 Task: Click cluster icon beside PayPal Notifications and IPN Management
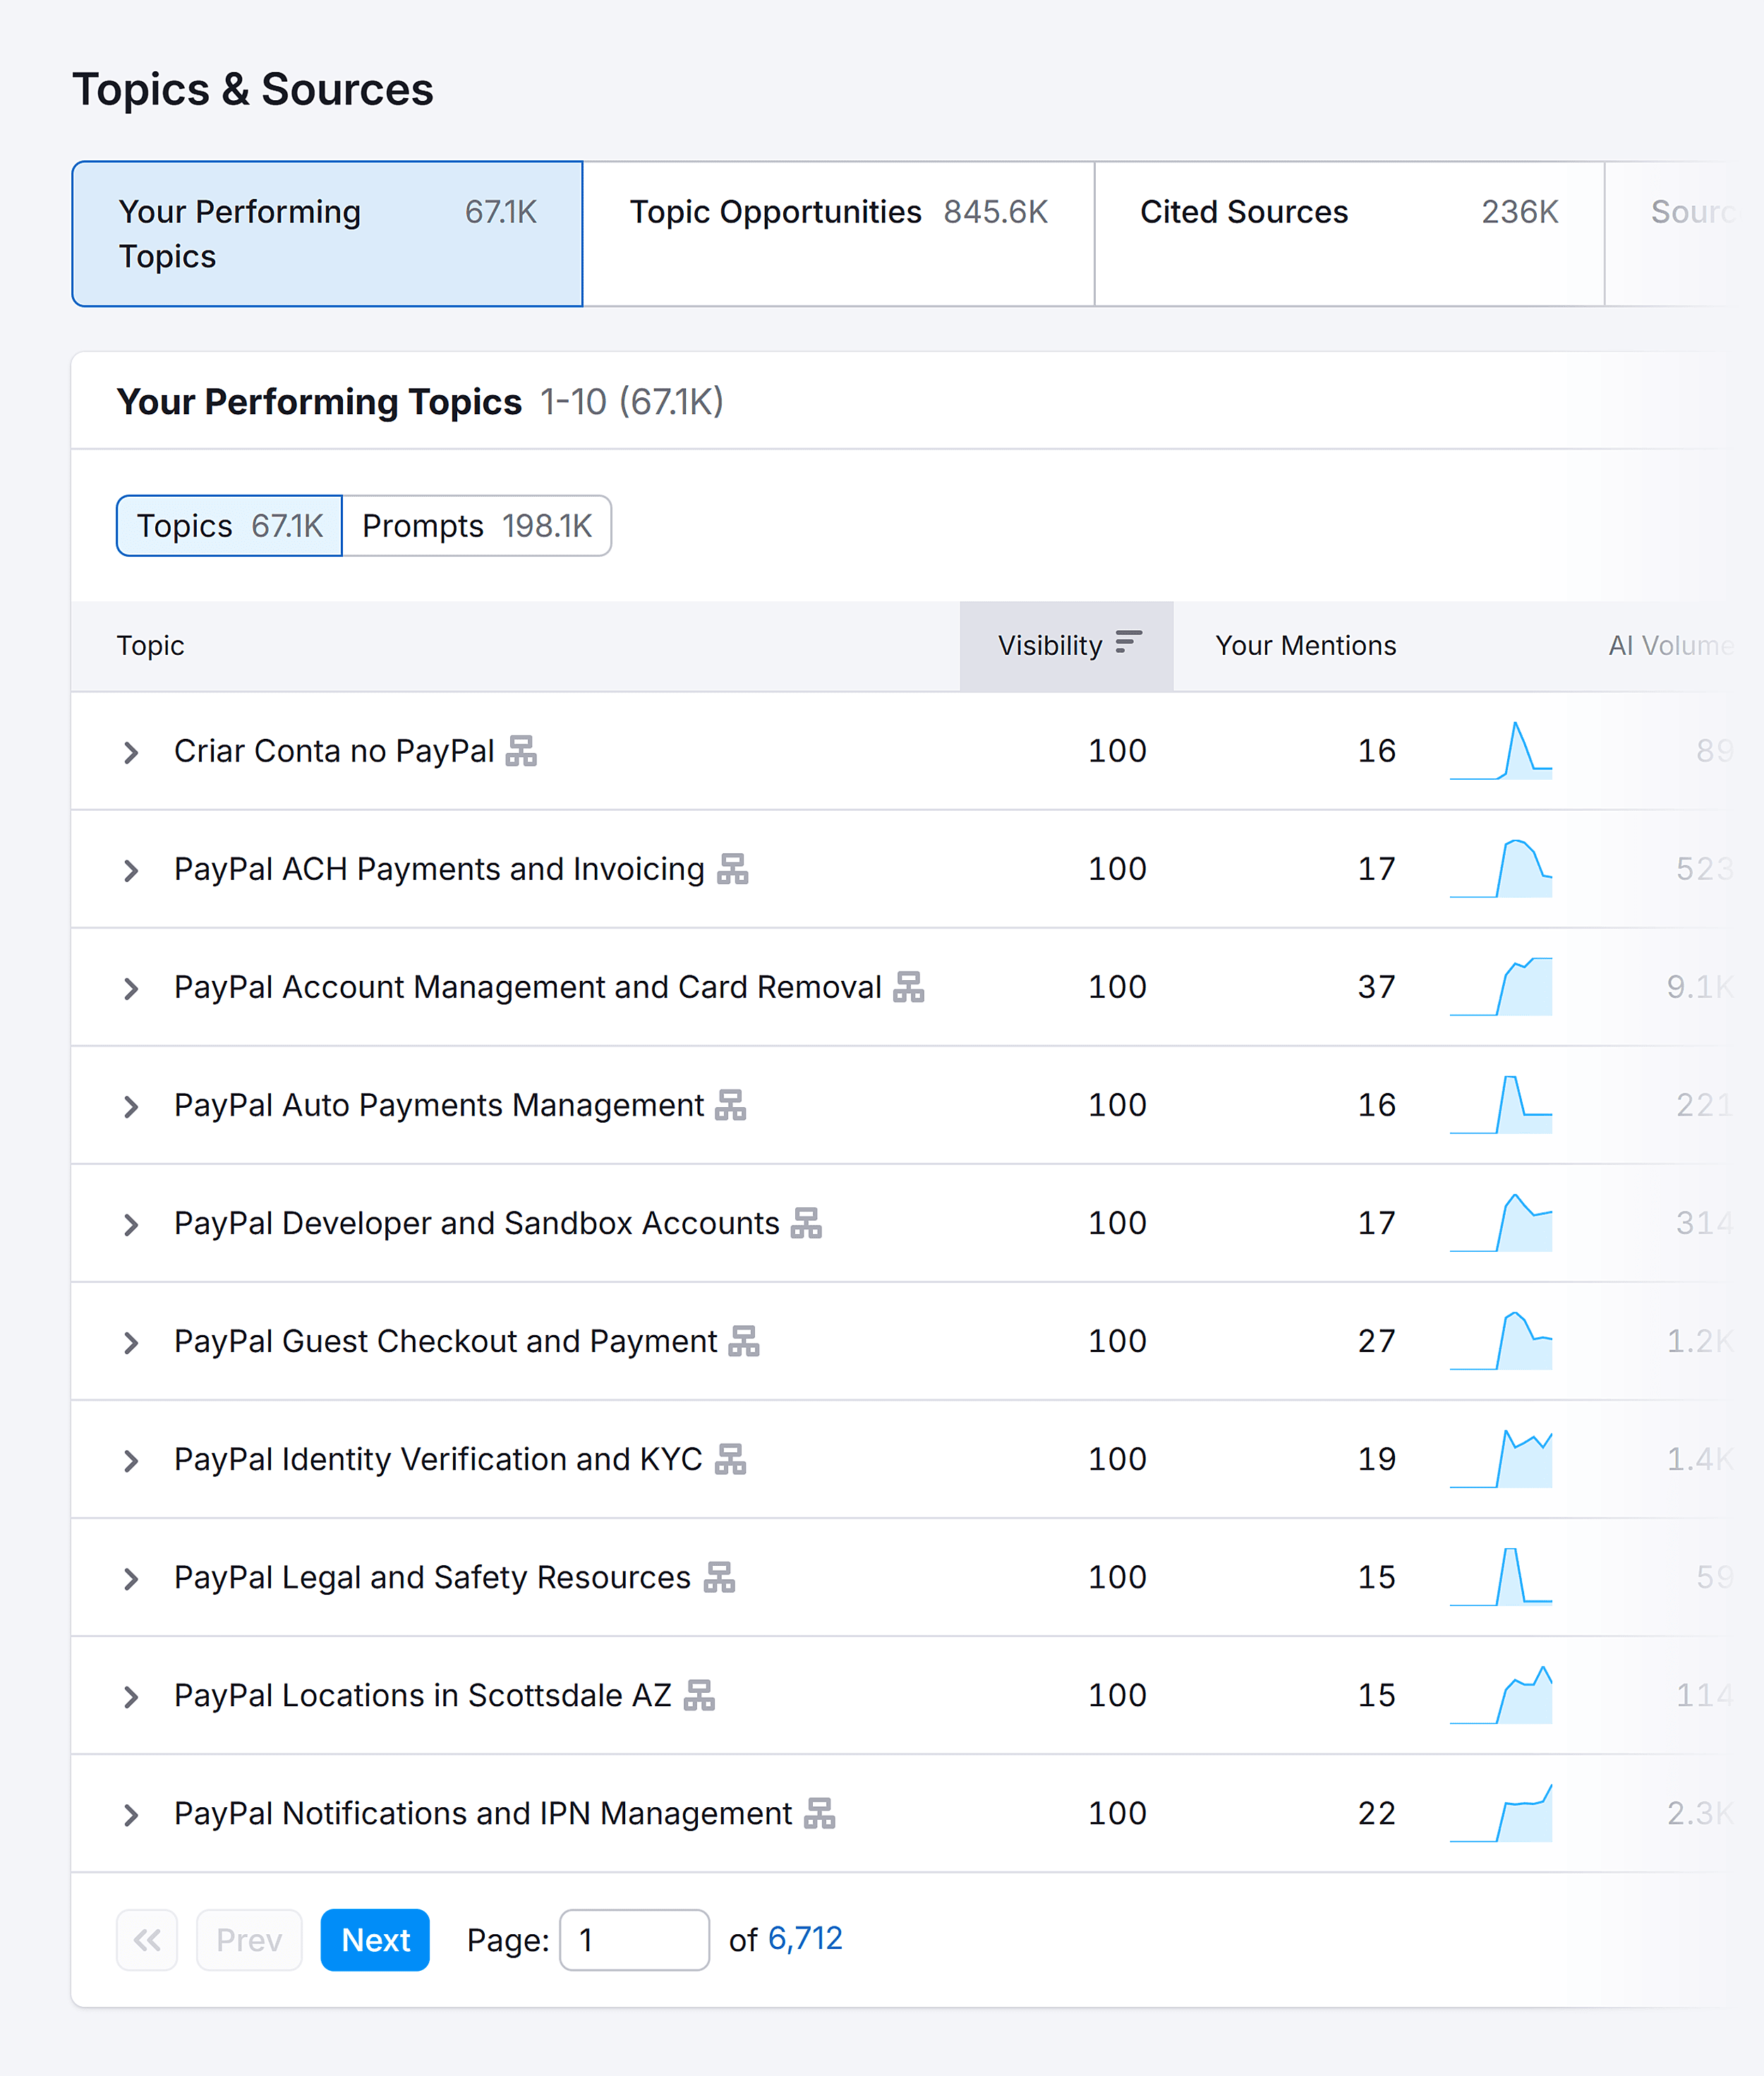(820, 1814)
